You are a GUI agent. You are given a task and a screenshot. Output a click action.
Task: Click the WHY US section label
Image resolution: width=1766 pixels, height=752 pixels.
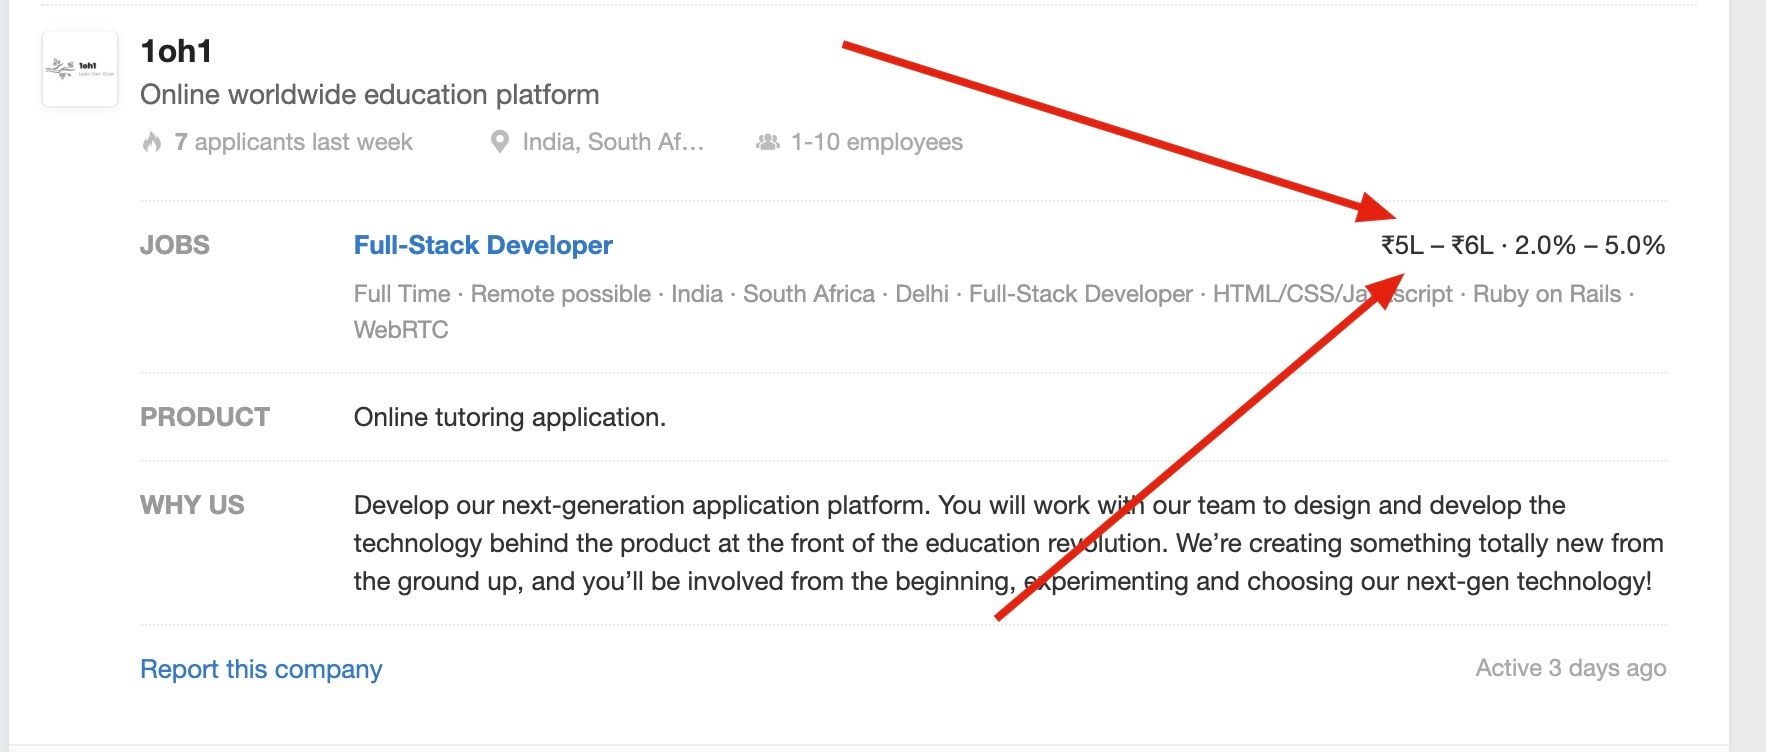coord(192,505)
